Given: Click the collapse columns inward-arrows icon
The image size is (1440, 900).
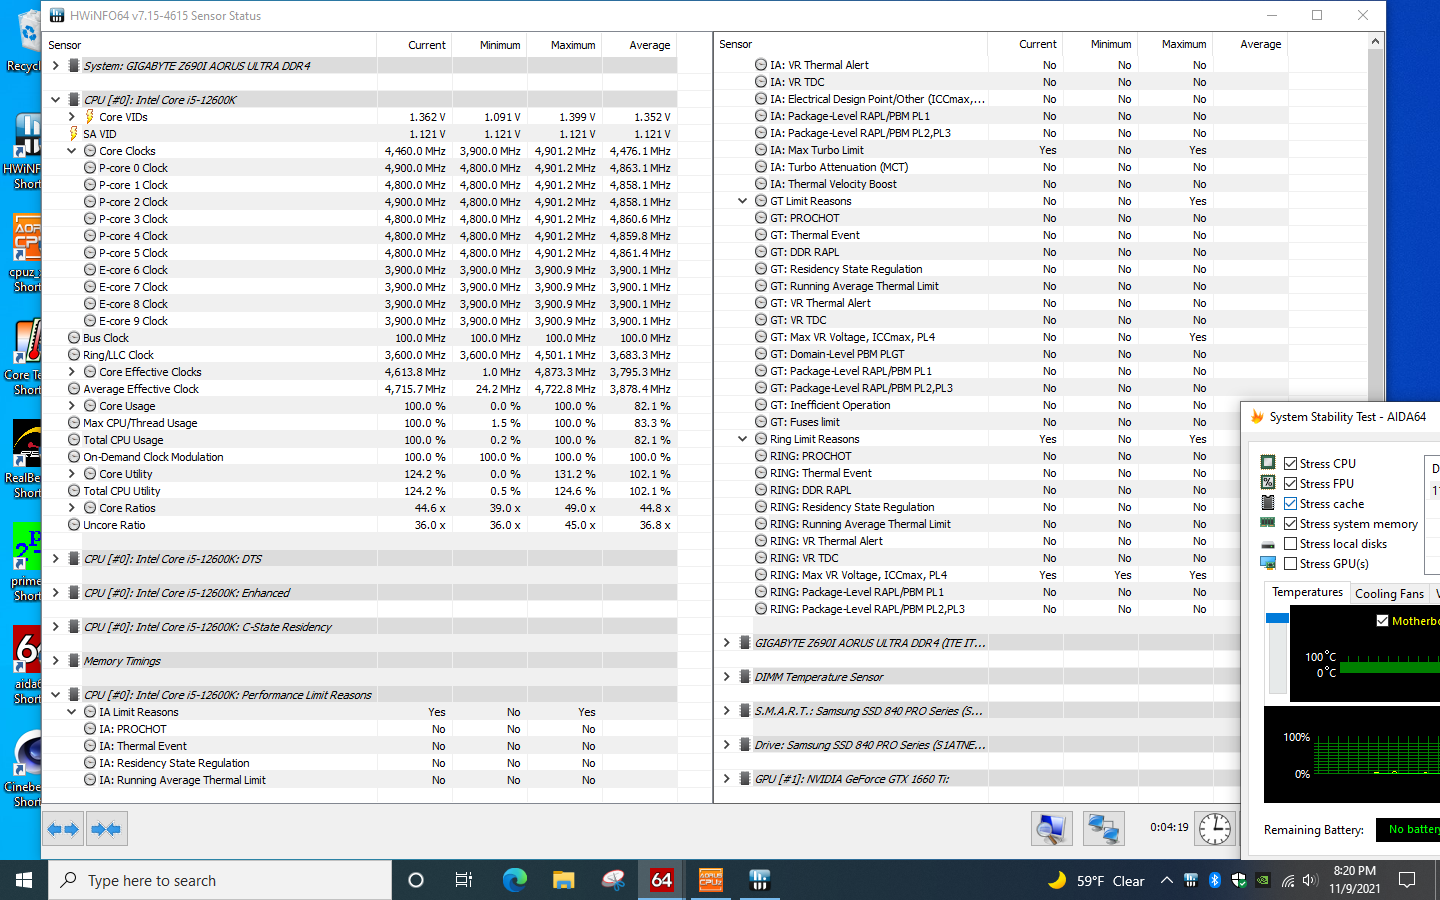Looking at the screenshot, I should pyautogui.click(x=105, y=829).
